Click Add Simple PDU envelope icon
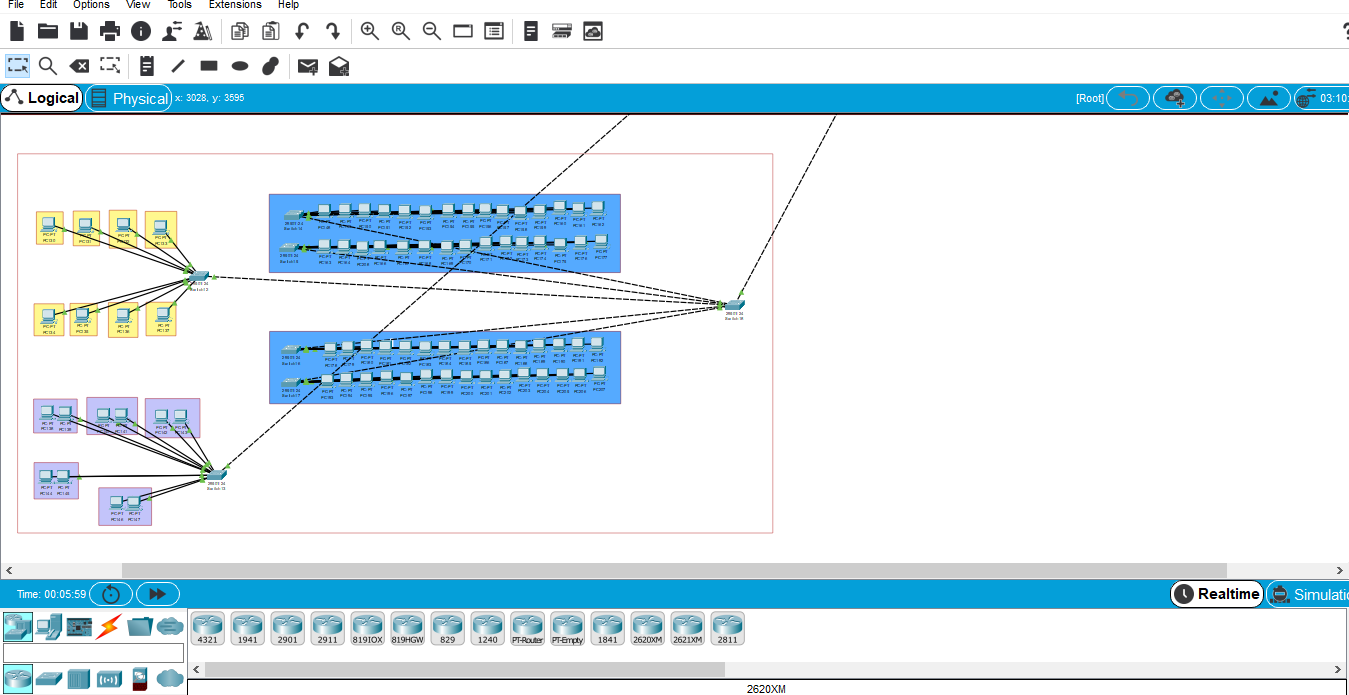Viewport: 1349px width, 695px height. click(x=308, y=66)
